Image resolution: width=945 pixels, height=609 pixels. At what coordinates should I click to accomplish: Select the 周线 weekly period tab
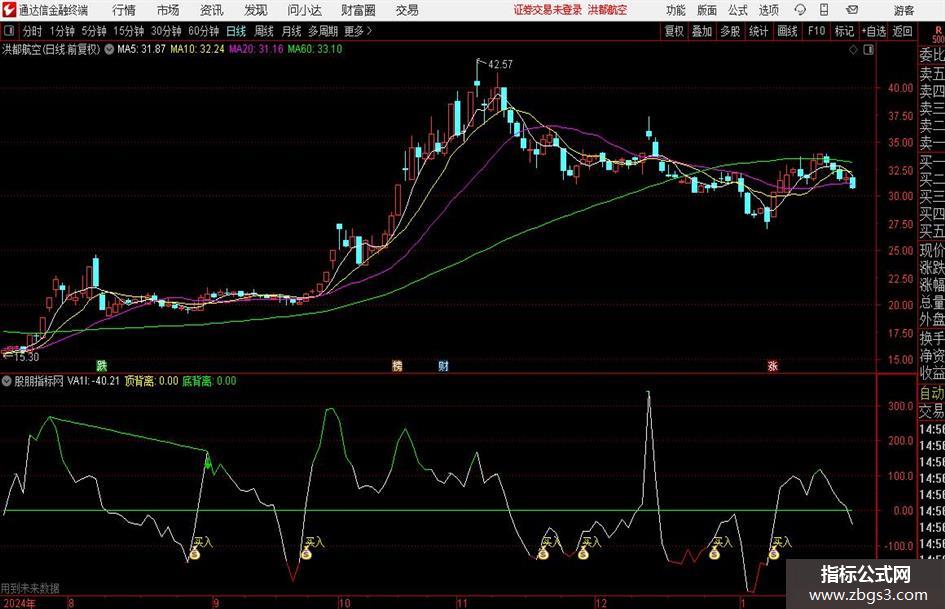click(263, 31)
